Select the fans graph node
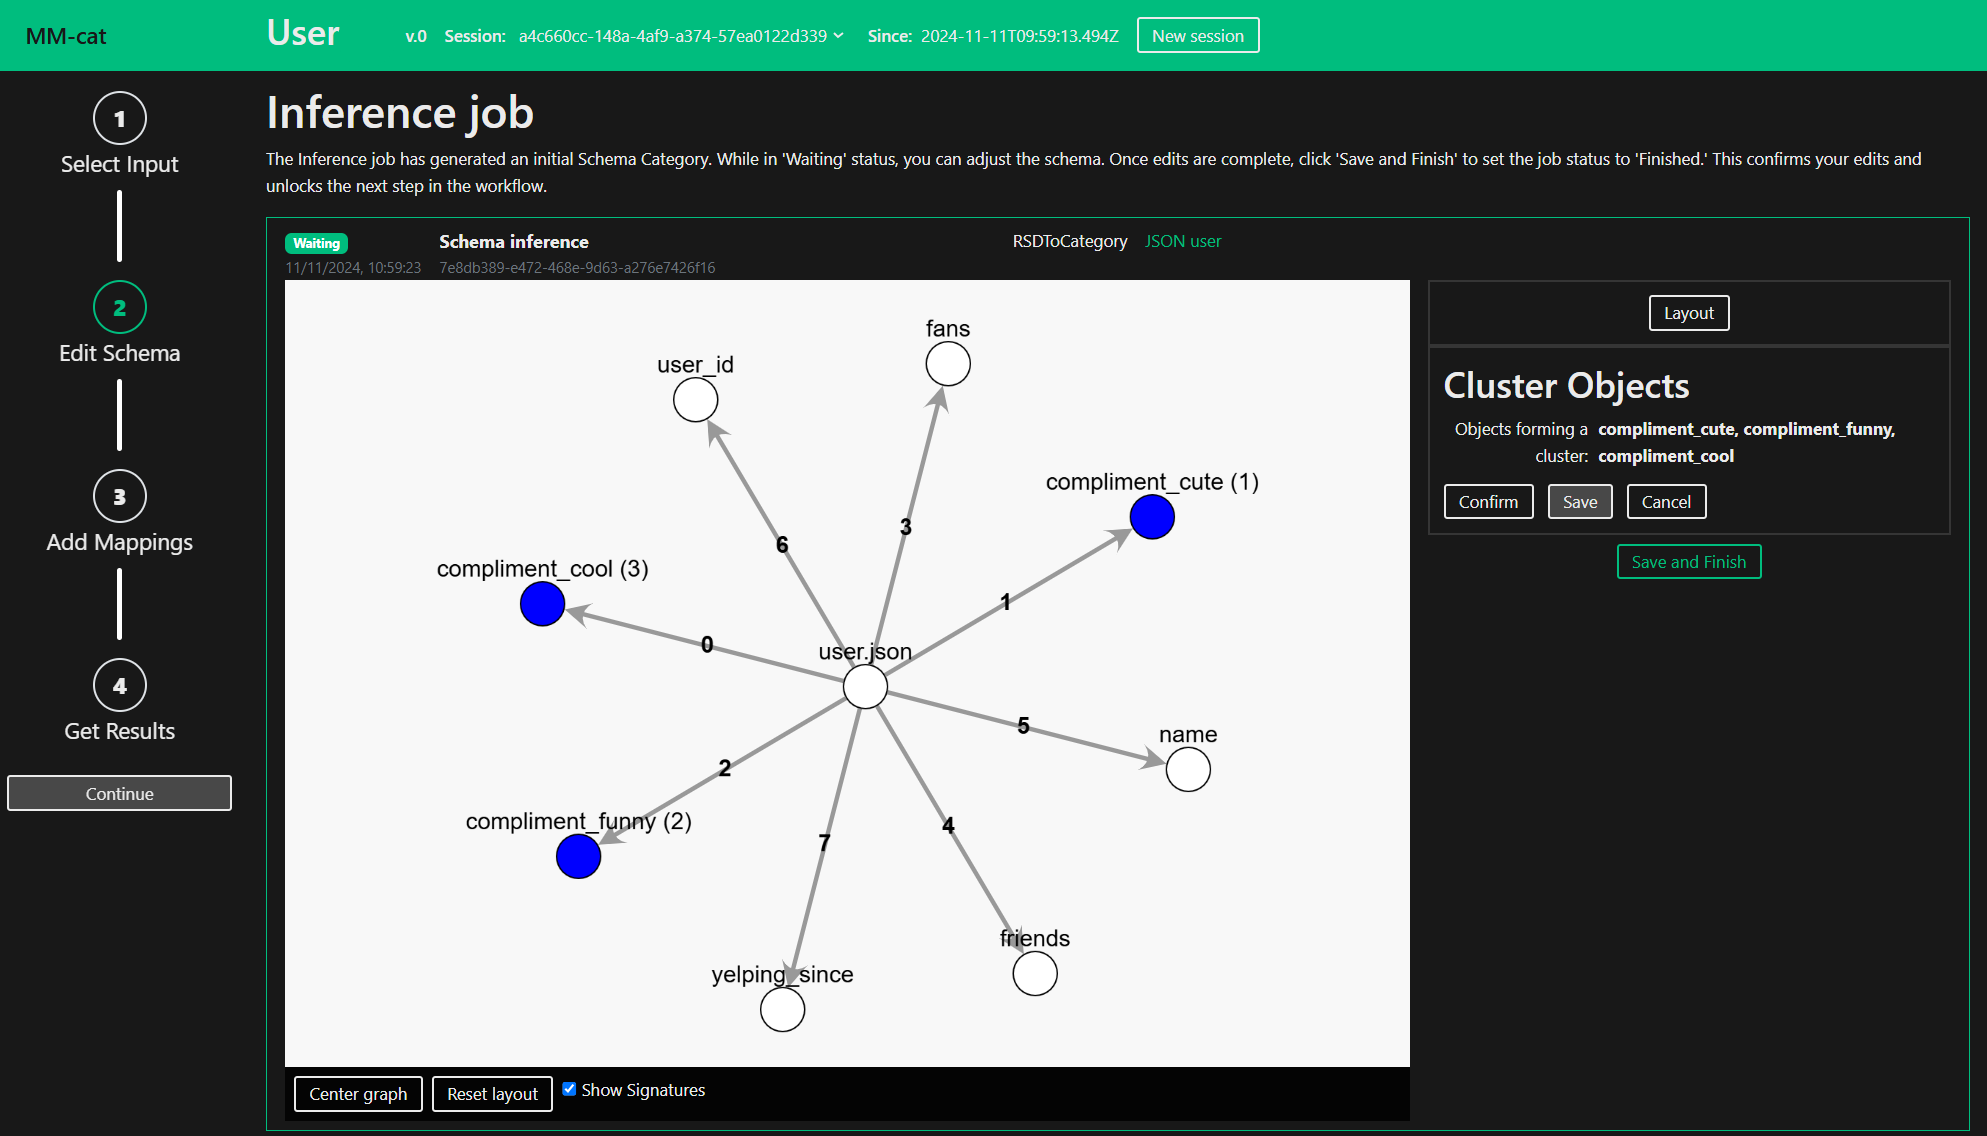This screenshot has width=1987, height=1136. pyautogui.click(x=948, y=364)
